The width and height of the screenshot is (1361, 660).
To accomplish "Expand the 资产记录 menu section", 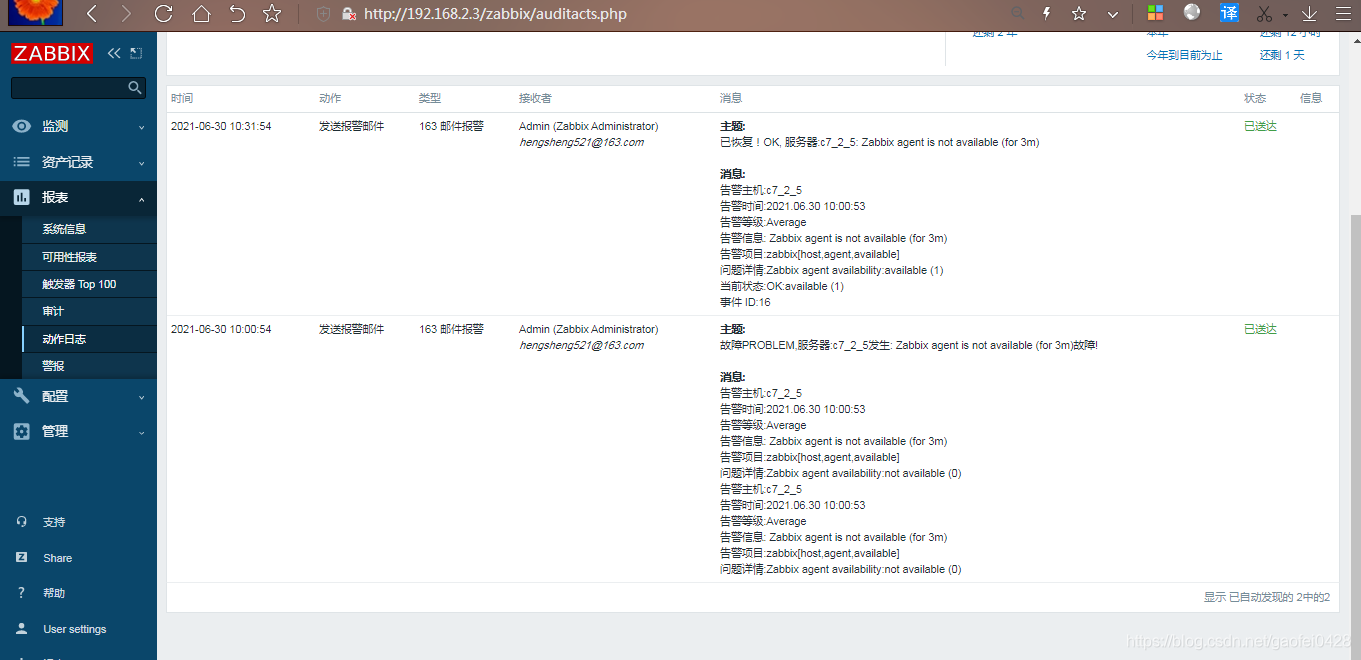I will pyautogui.click(x=78, y=162).
